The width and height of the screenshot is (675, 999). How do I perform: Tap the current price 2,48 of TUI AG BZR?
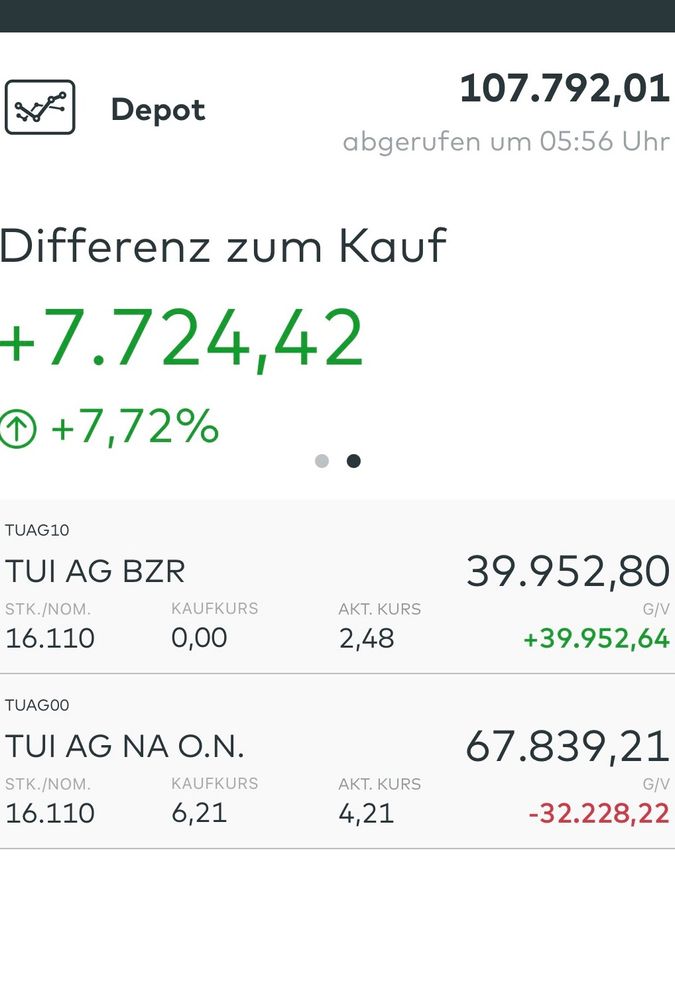[x=366, y=638]
